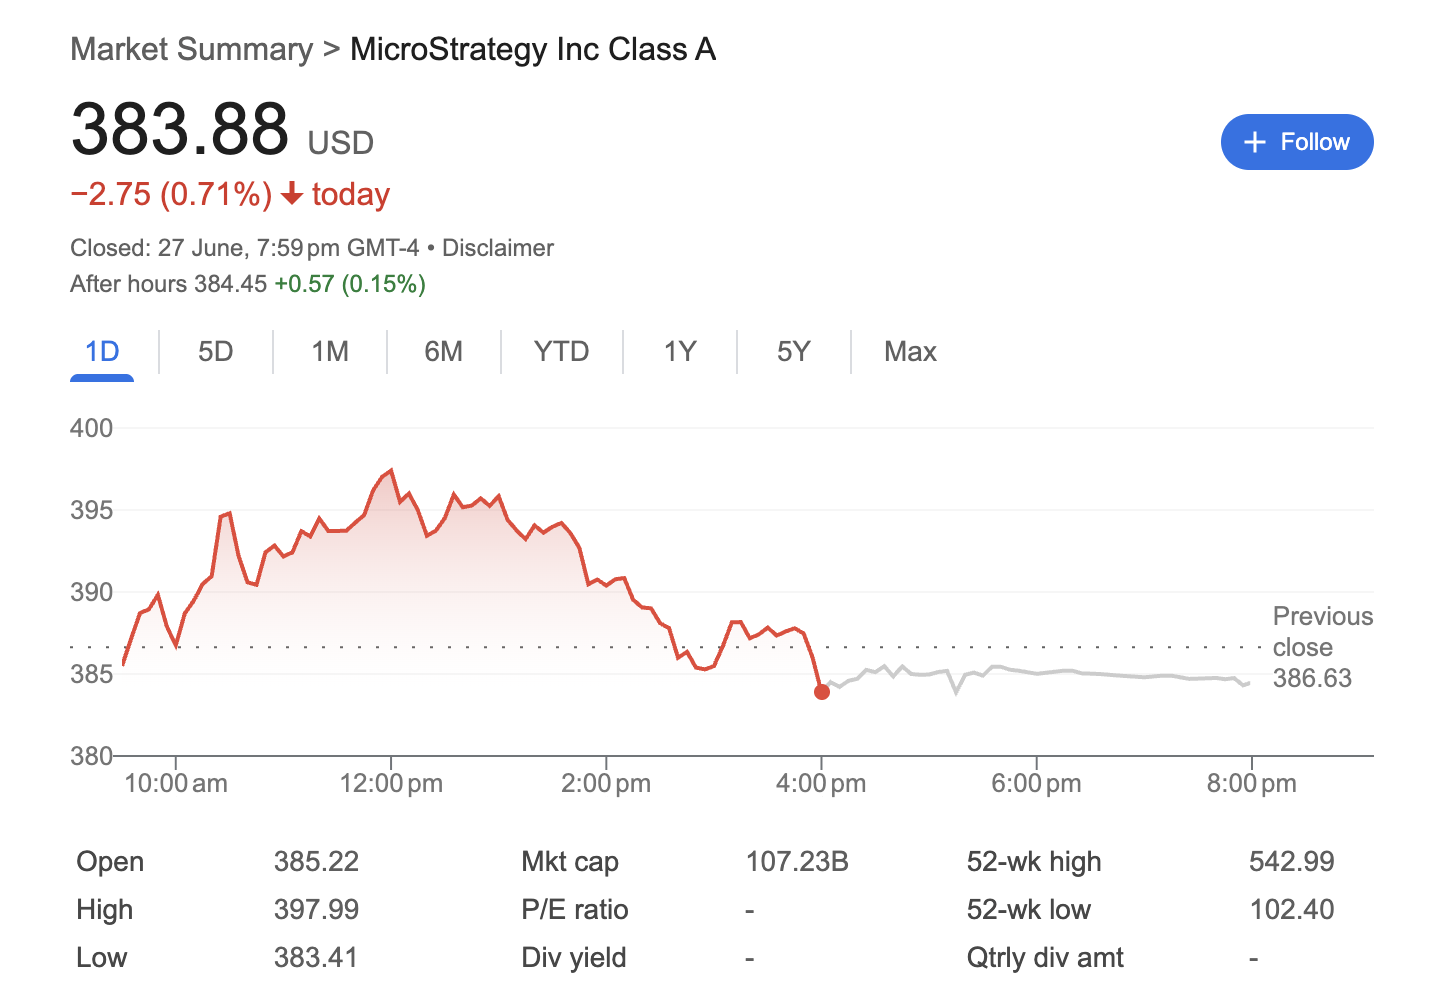Click the 52-wk high value 542.99
Screen dimensions: 1451x998
click(x=1292, y=861)
